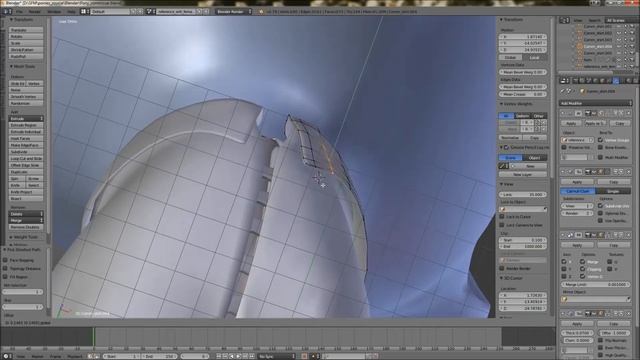The image size is (640, 360).
Task: Click the Push/Pull button
Action: pyautogui.click(x=26, y=56)
